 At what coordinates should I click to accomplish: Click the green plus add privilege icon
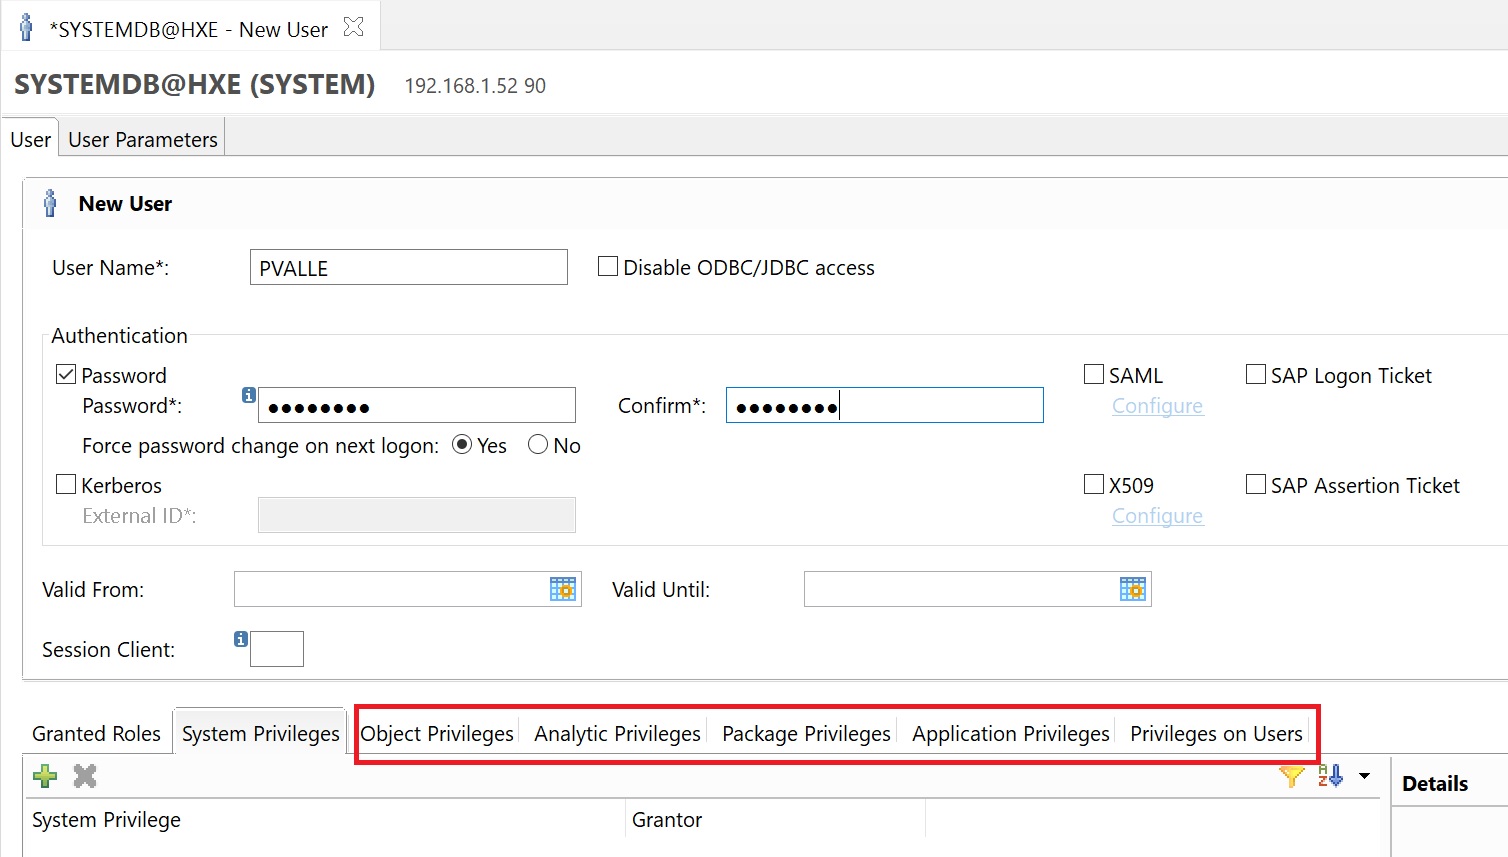coord(45,776)
